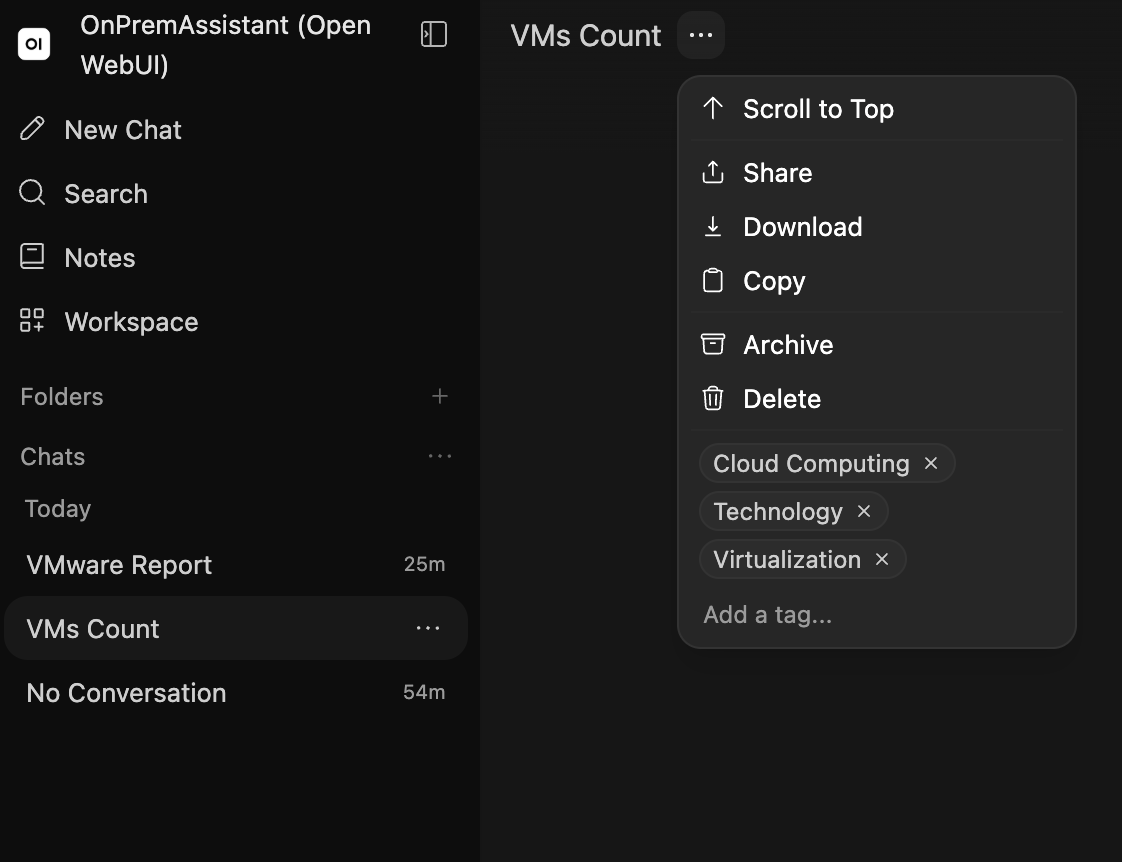This screenshot has height=862, width=1122.
Task: Open Search in the sidebar
Action: point(235,193)
